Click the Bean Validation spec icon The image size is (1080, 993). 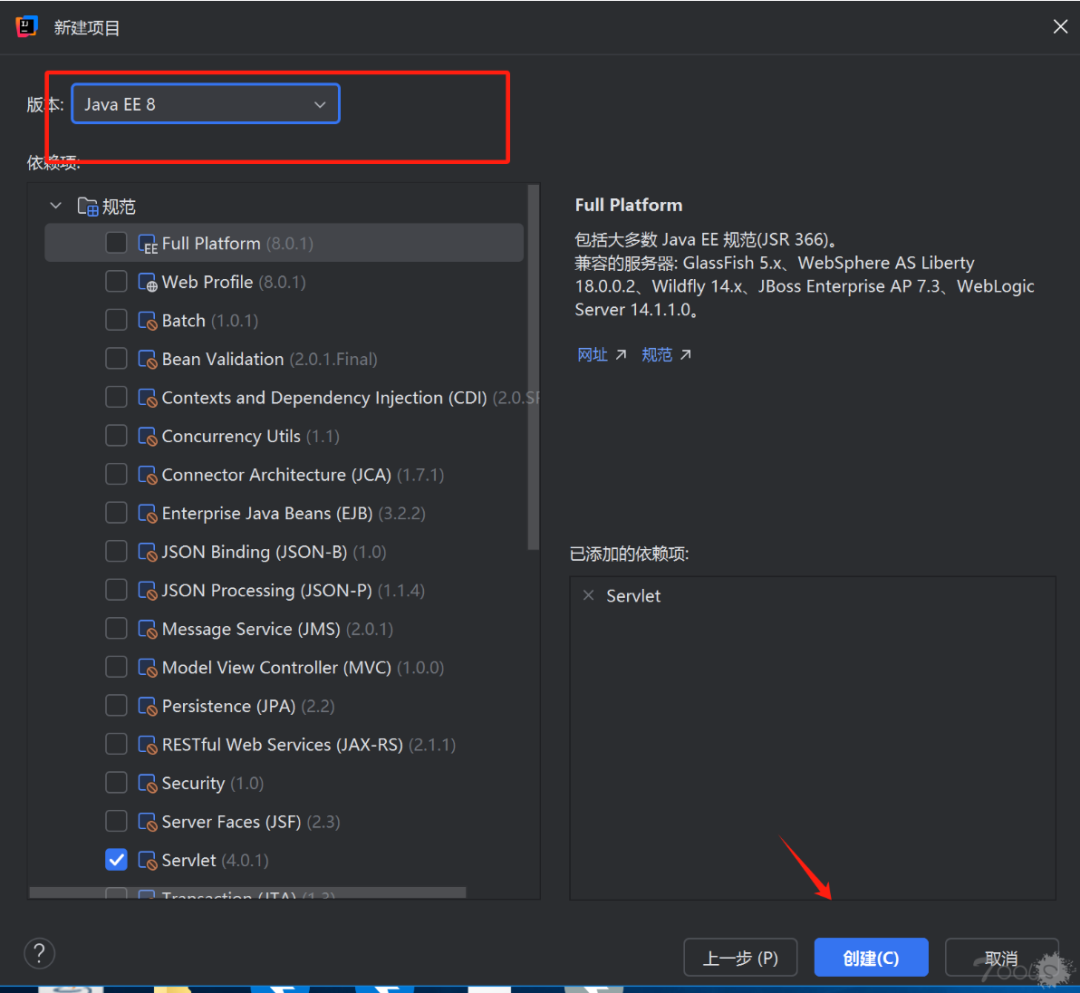[x=147, y=359]
